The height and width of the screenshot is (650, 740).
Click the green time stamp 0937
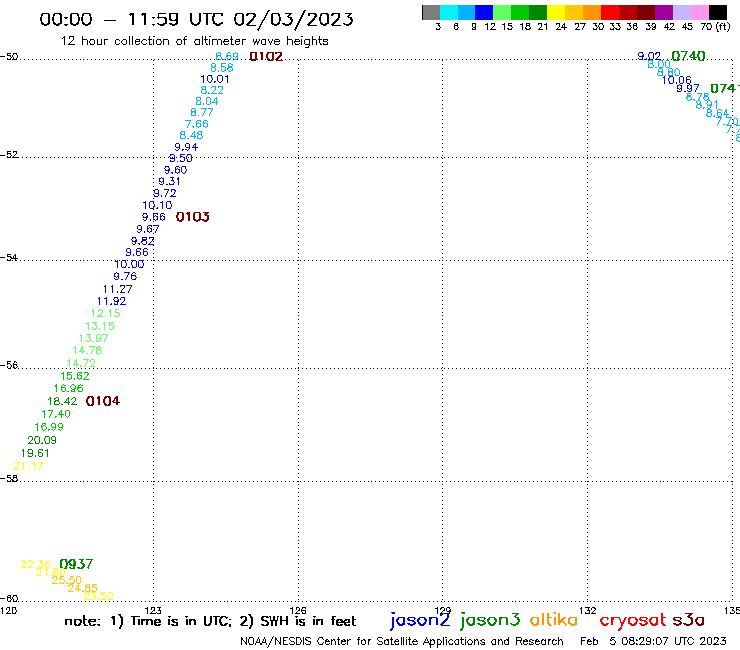76,564
